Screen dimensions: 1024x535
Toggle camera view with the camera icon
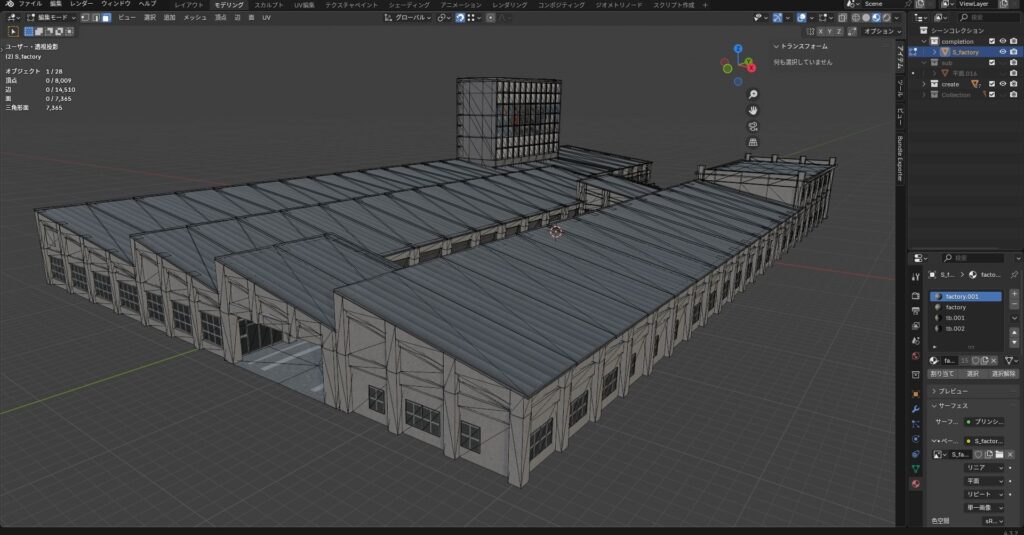click(753, 126)
